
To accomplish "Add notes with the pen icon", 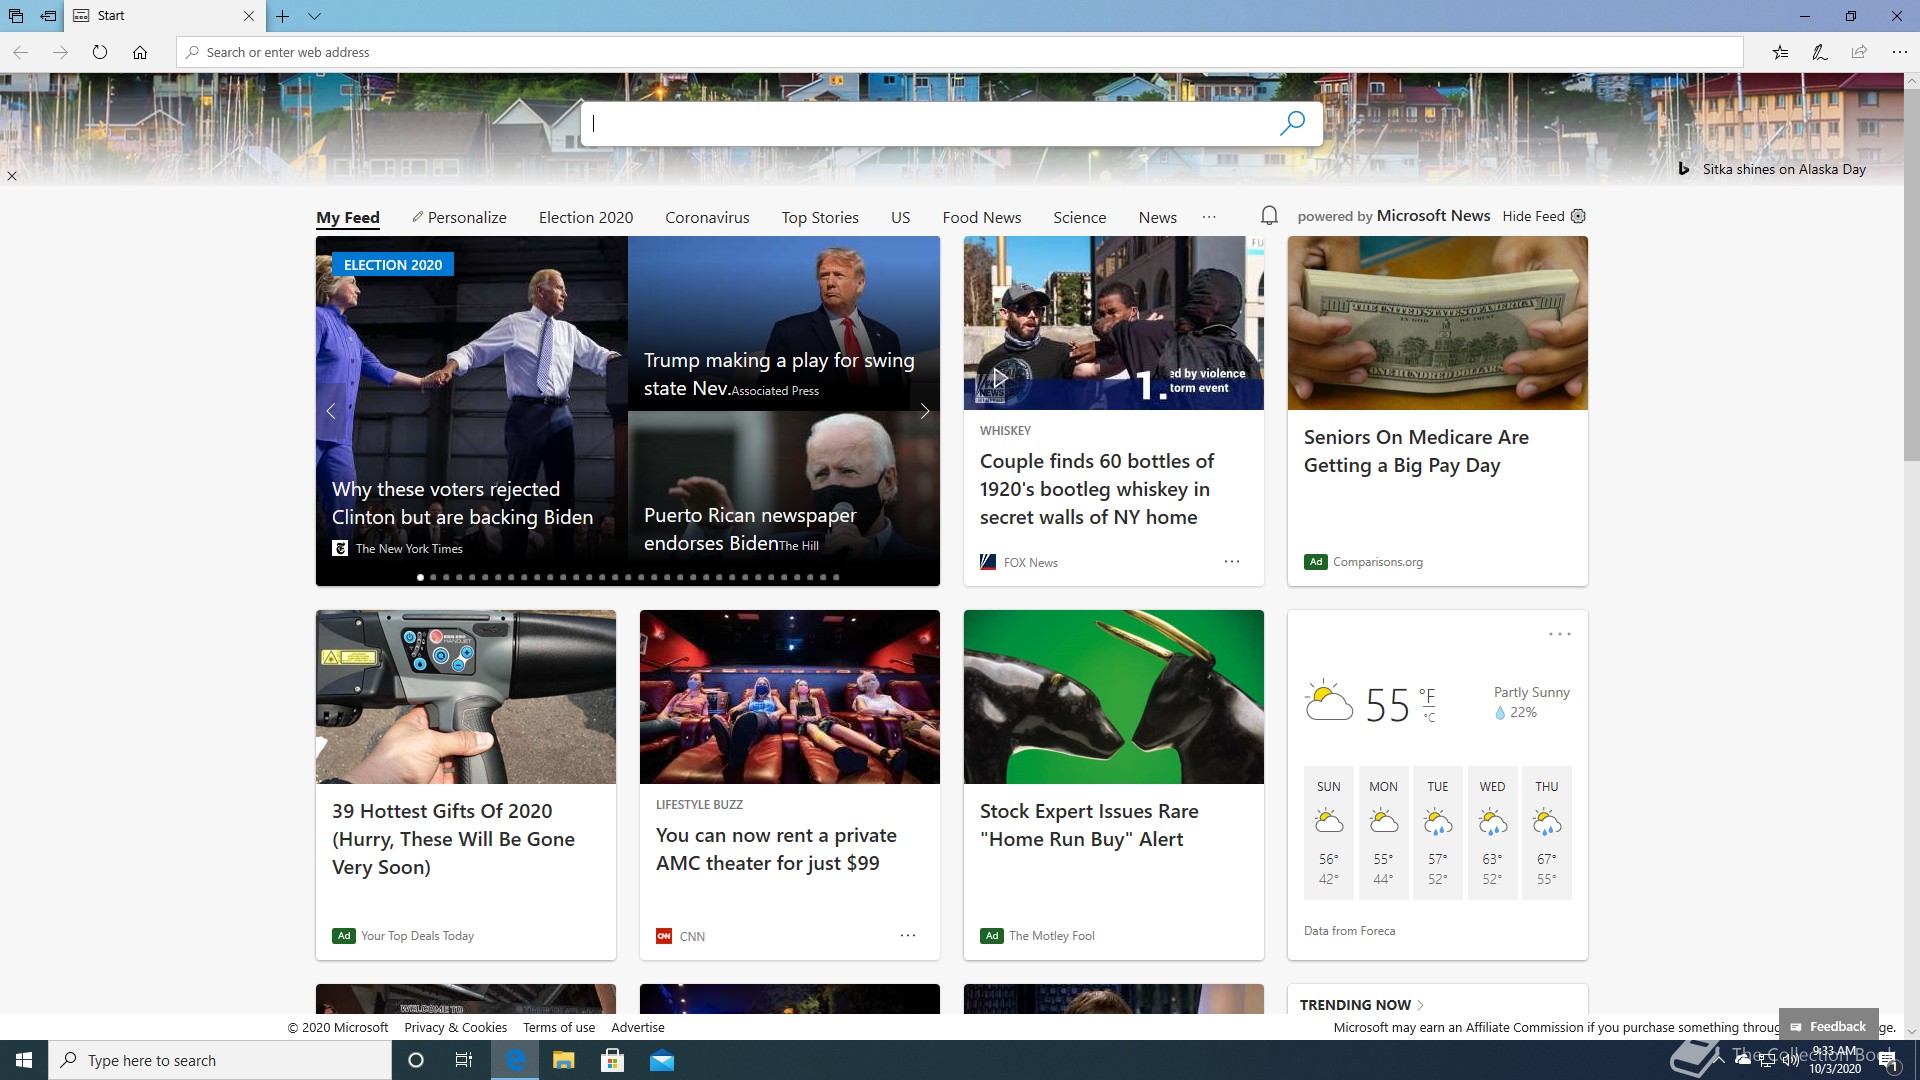I will (1820, 52).
